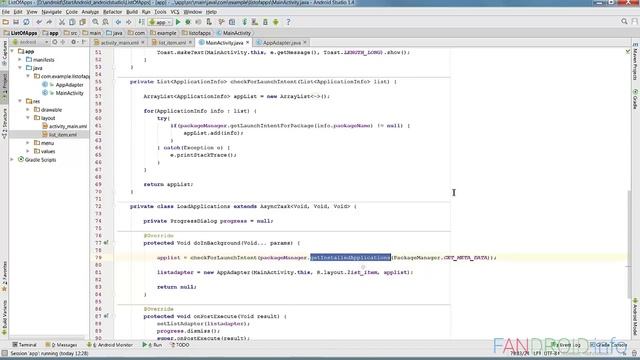The width and height of the screenshot is (640, 360).
Task: Toggle the Project side panel
Action: pos(4,88)
